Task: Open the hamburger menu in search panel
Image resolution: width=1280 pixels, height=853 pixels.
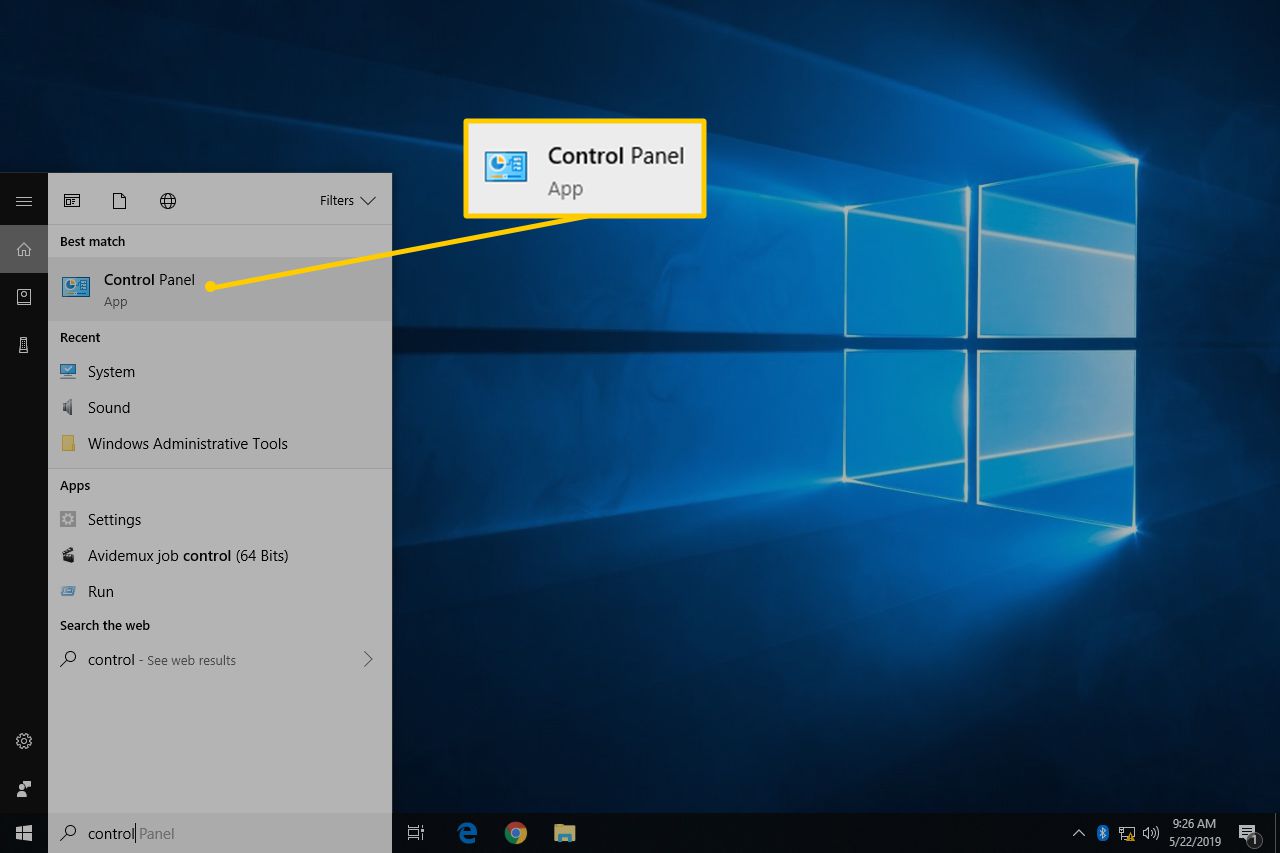Action: [23, 201]
